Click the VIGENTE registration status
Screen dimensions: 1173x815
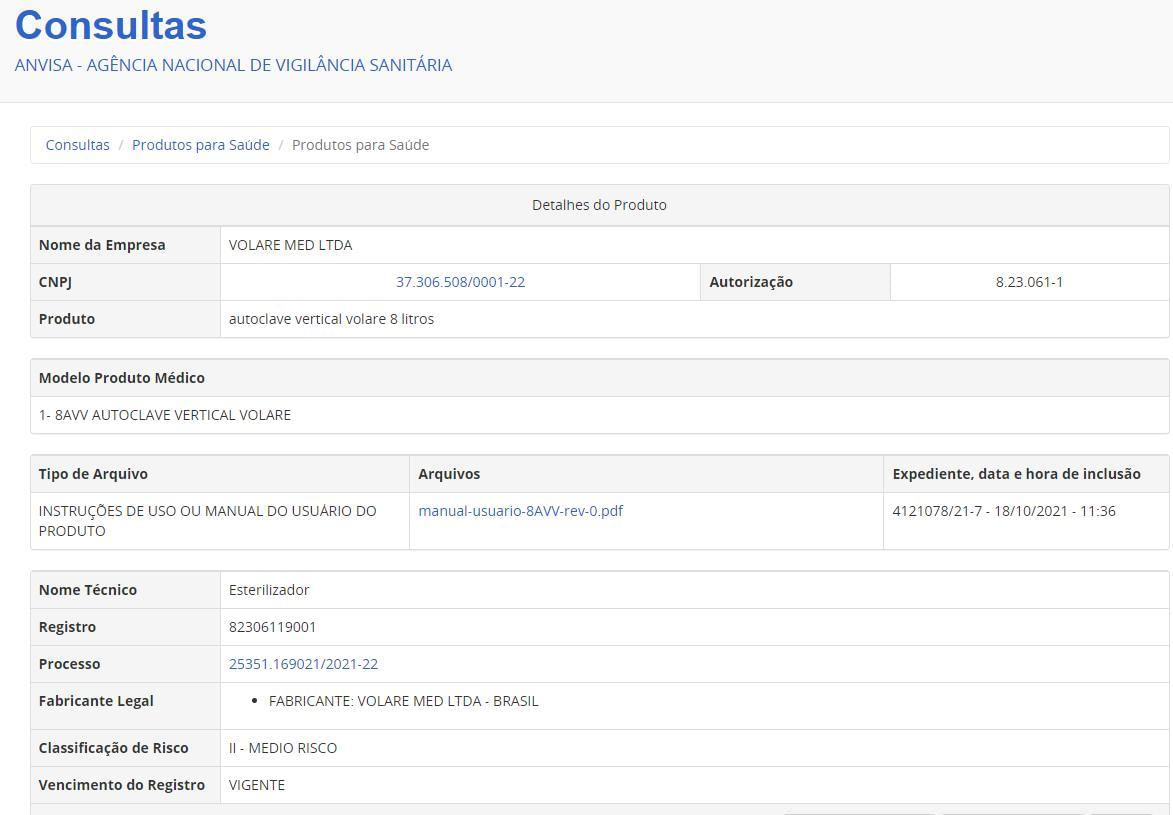coord(257,785)
